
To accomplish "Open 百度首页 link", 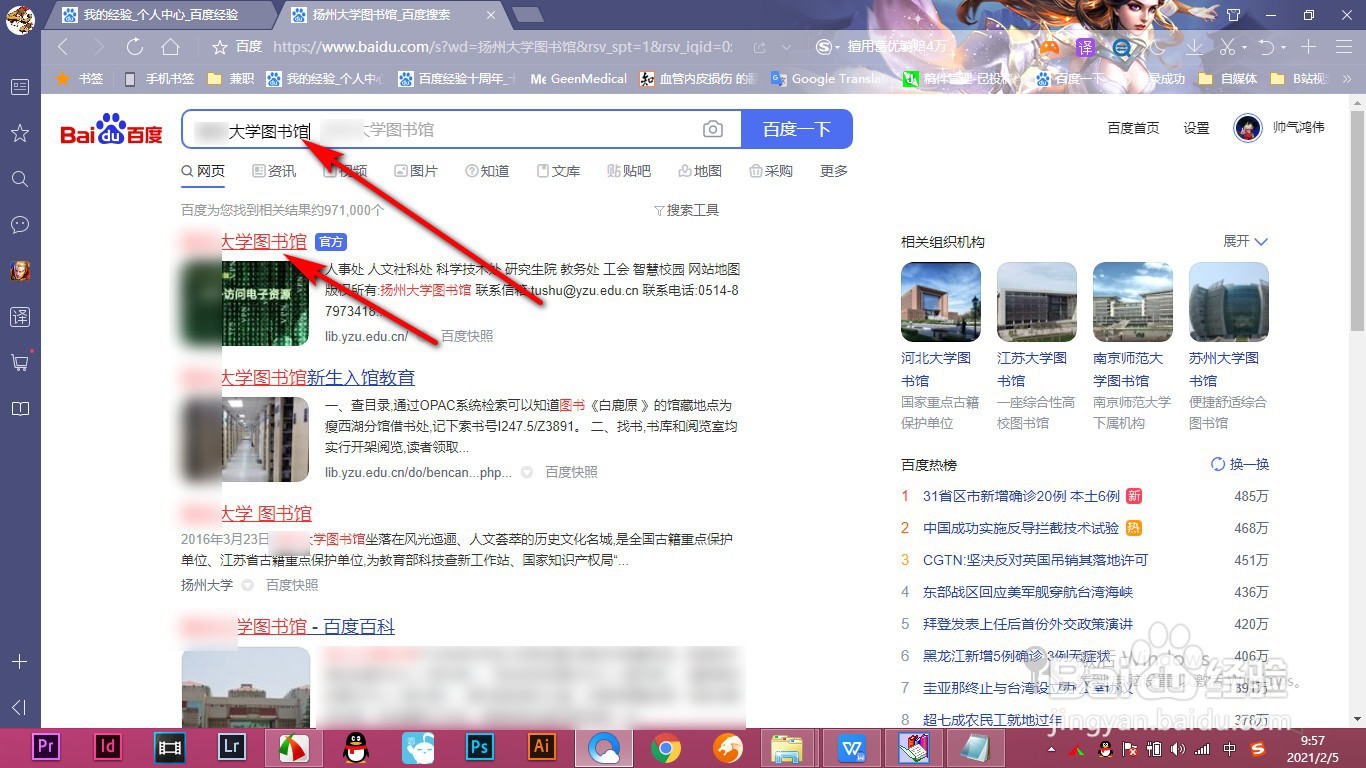I will (1133, 128).
